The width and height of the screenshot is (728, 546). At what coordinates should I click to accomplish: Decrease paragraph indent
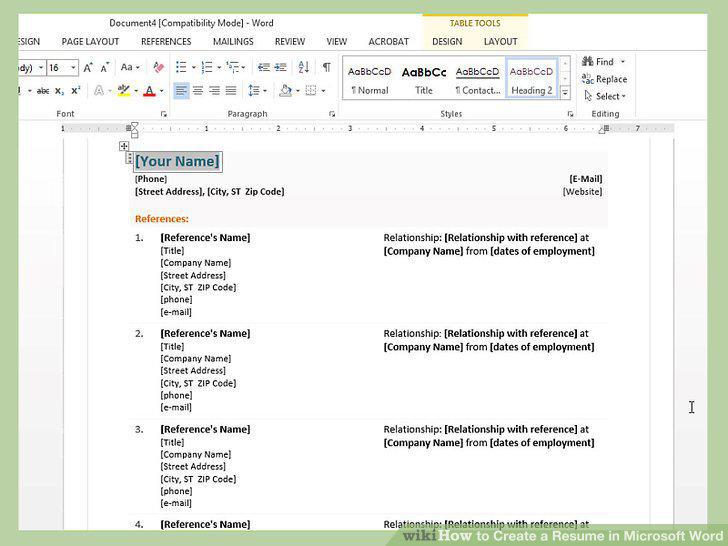[264, 67]
